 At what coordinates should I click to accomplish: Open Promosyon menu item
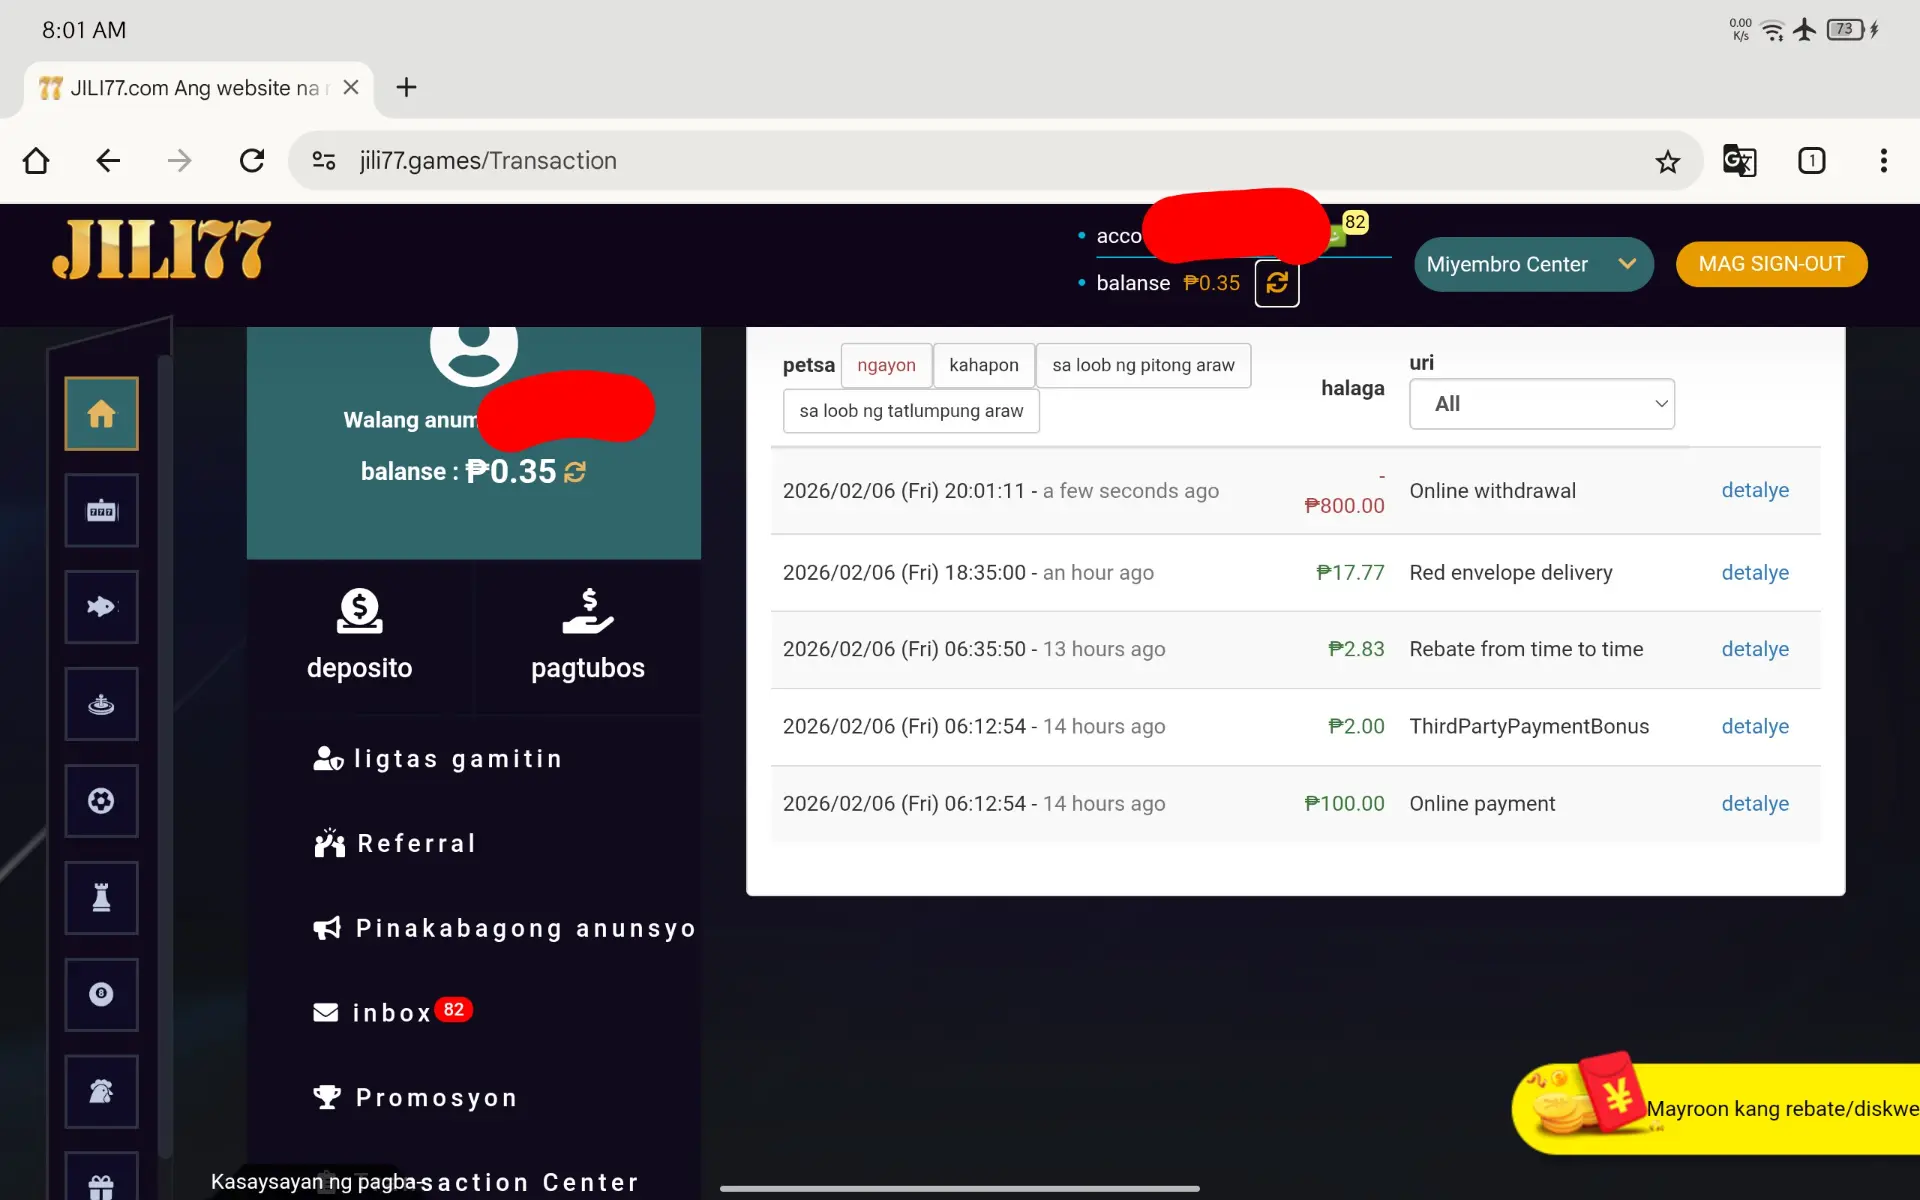coord(416,1098)
